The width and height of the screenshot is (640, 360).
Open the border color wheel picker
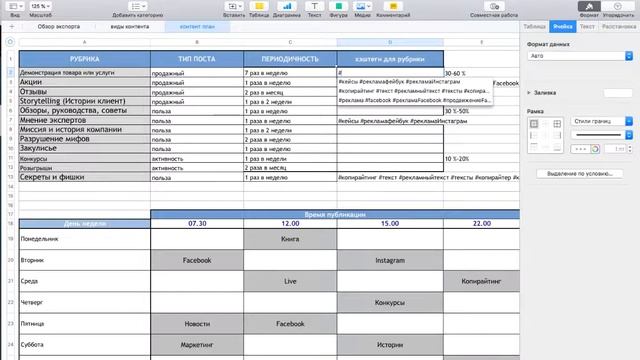[595, 149]
